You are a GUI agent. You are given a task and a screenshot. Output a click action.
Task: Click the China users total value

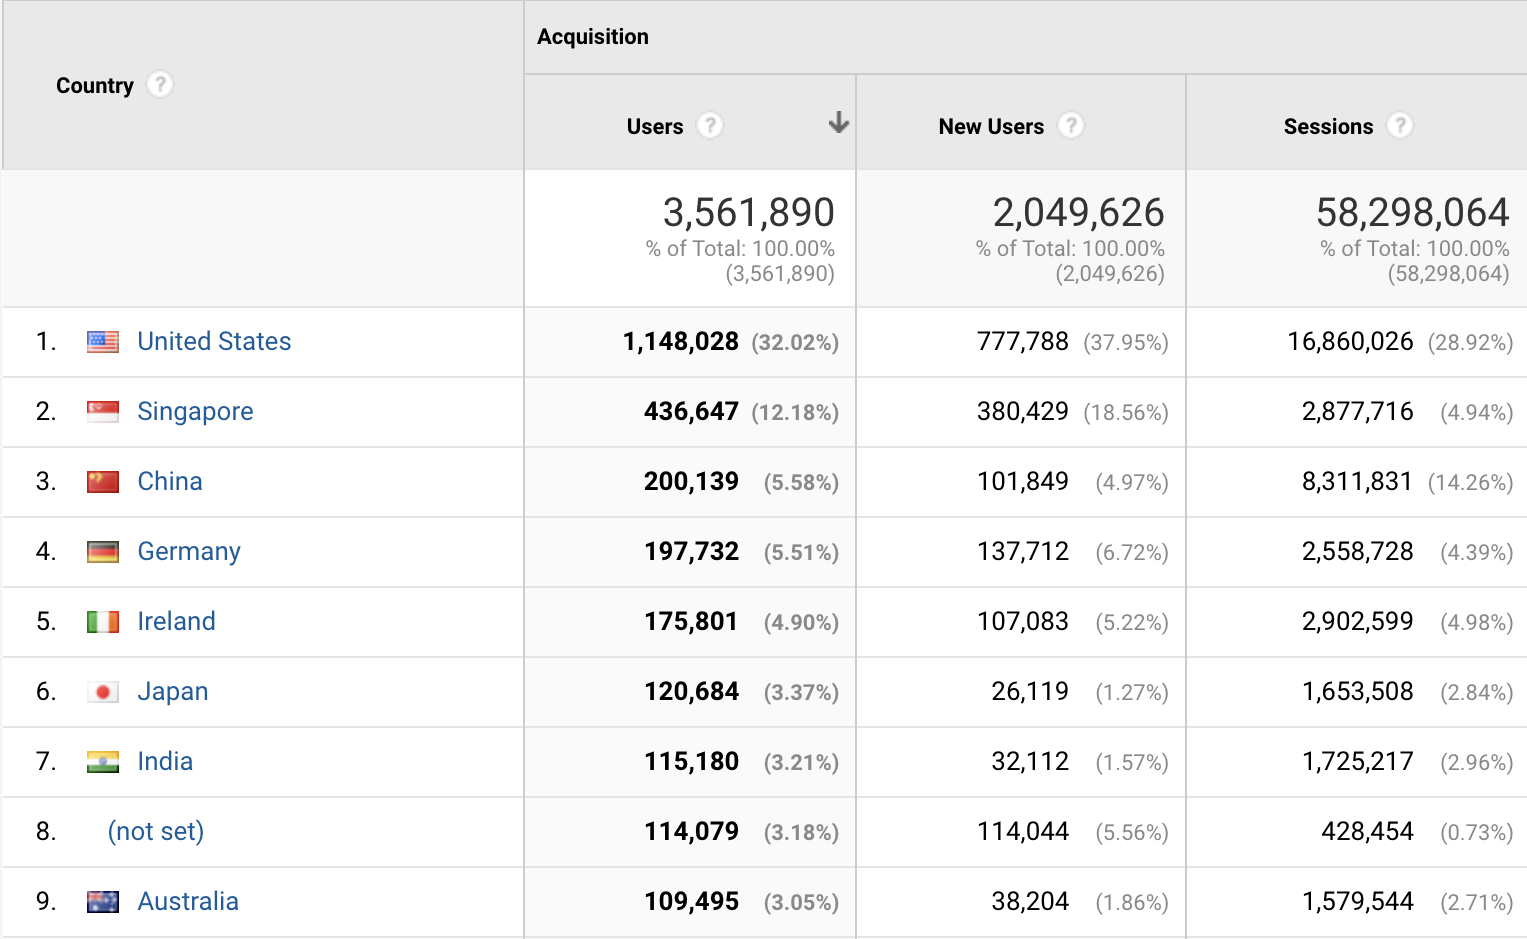pos(691,481)
